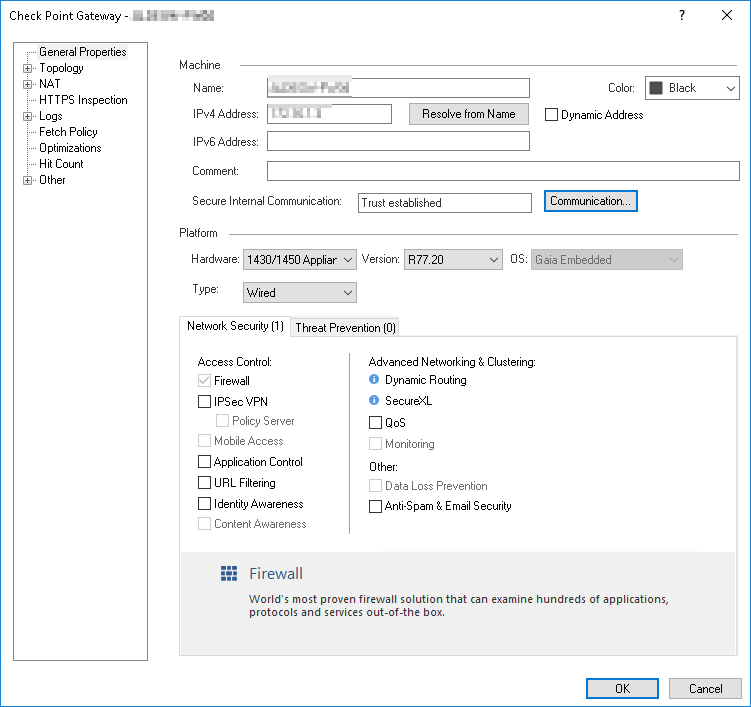Toggle the Application Control checkbox
The image size is (751, 707).
pos(205,462)
